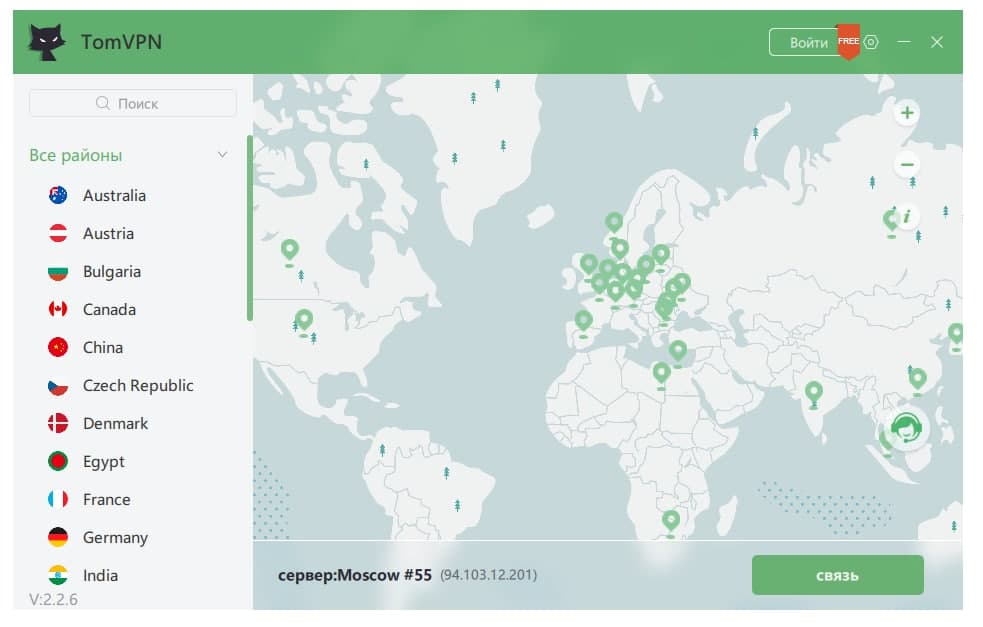Open customer support headset icon
The image size is (983, 627).
906,428
